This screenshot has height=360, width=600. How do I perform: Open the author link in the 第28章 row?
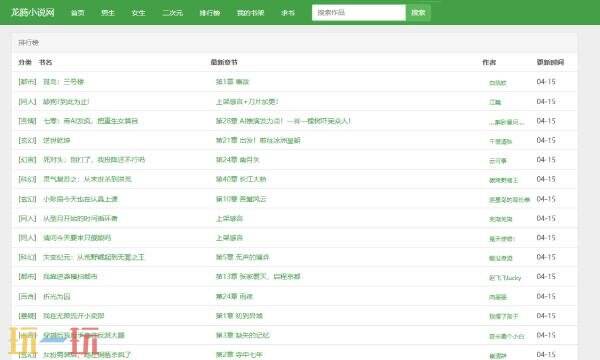[507, 122]
